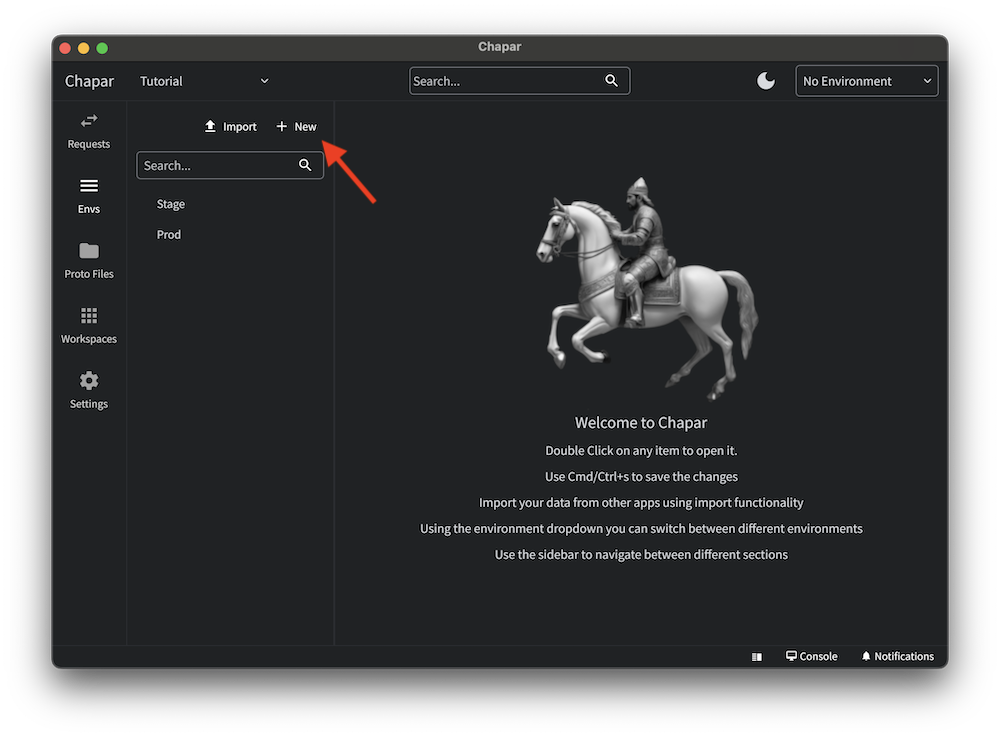Screen dimensions: 1000x737
Task: Expand the No Environment dropdown
Action: [866, 81]
